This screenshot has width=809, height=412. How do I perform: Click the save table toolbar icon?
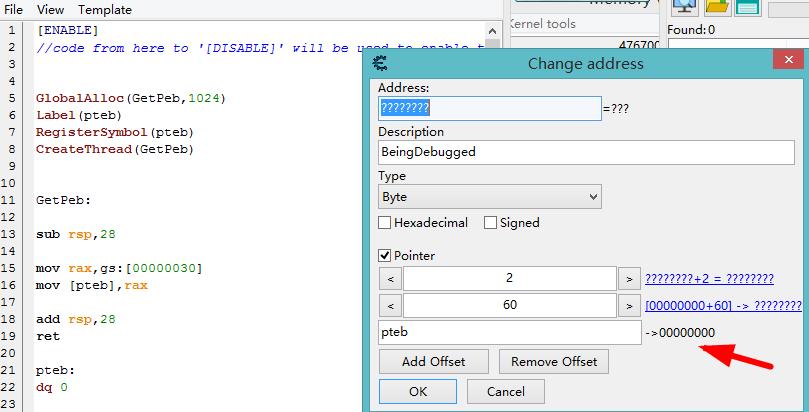click(748, 7)
